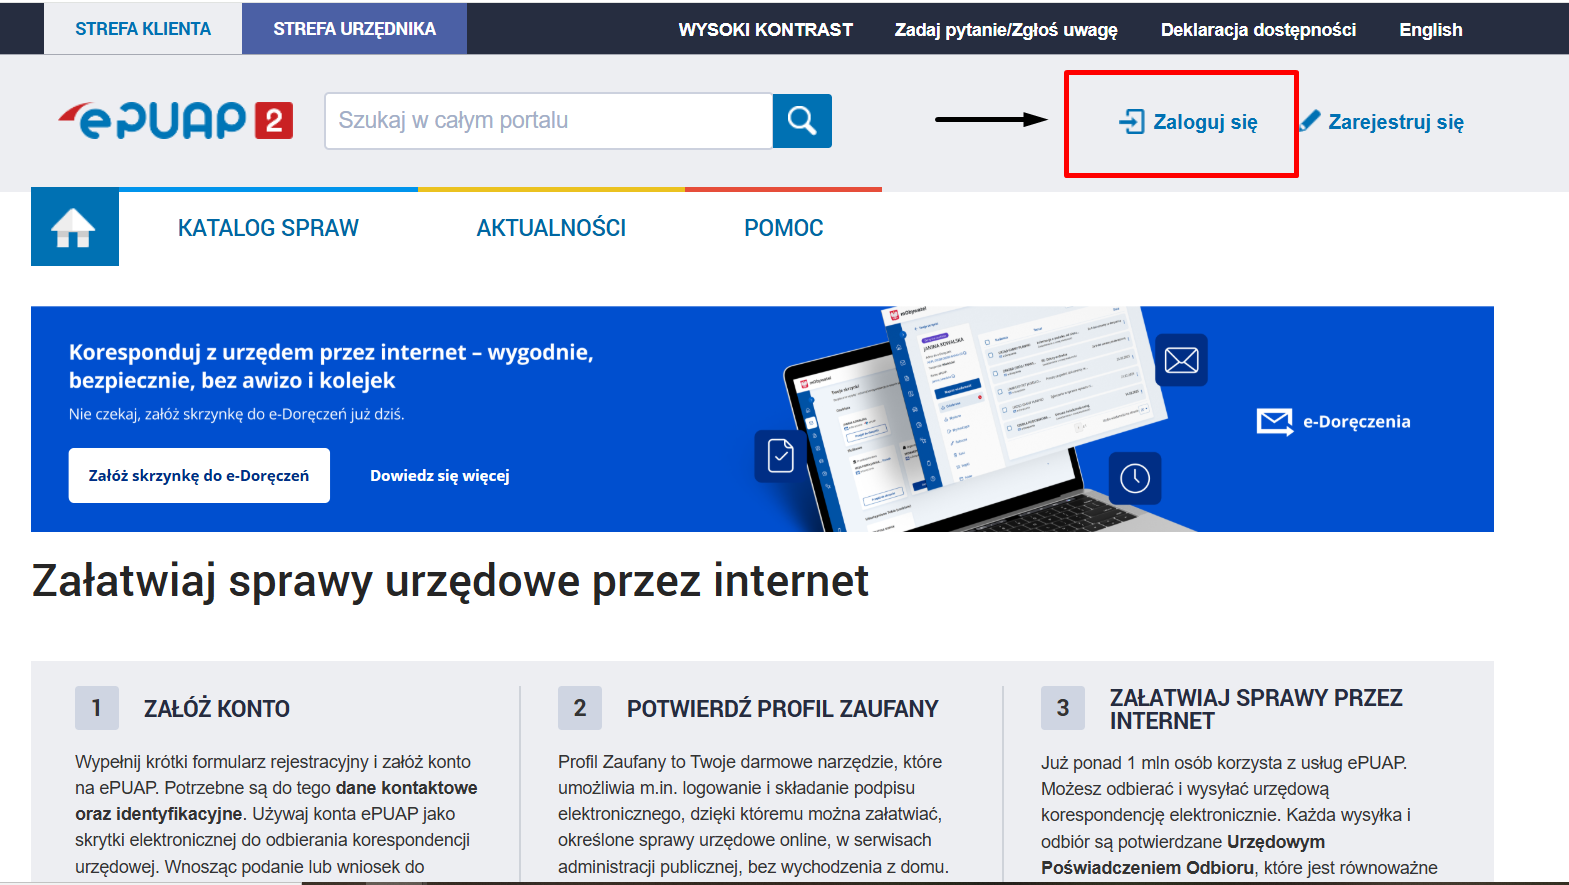Viewport: 1569px width, 885px height.
Task: Click the document checkmark icon in the banner
Action: (780, 456)
